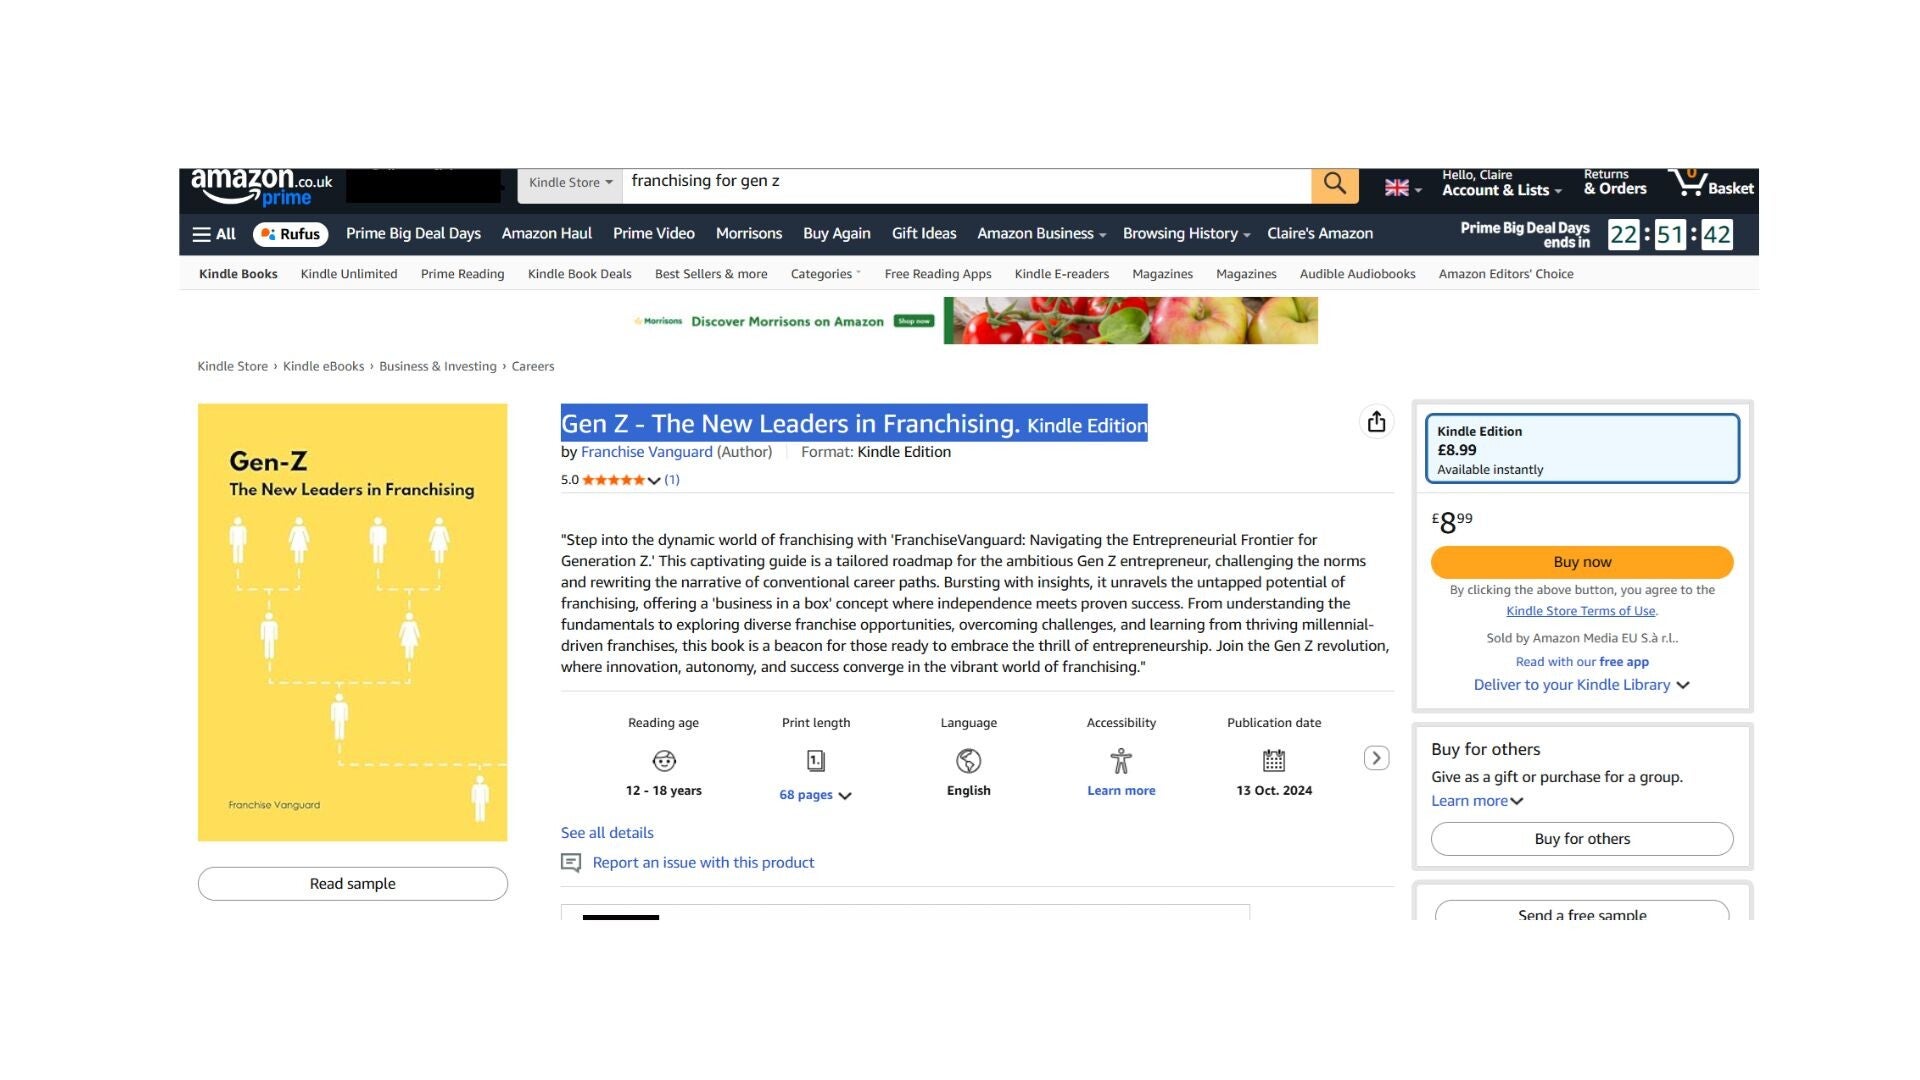
Task: Open the All hamburger menu
Action: pyautogui.click(x=214, y=234)
